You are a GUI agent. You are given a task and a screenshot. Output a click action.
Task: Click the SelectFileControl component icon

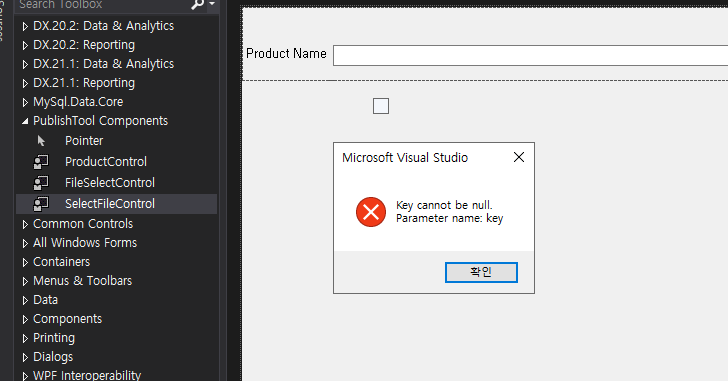[x=41, y=203]
